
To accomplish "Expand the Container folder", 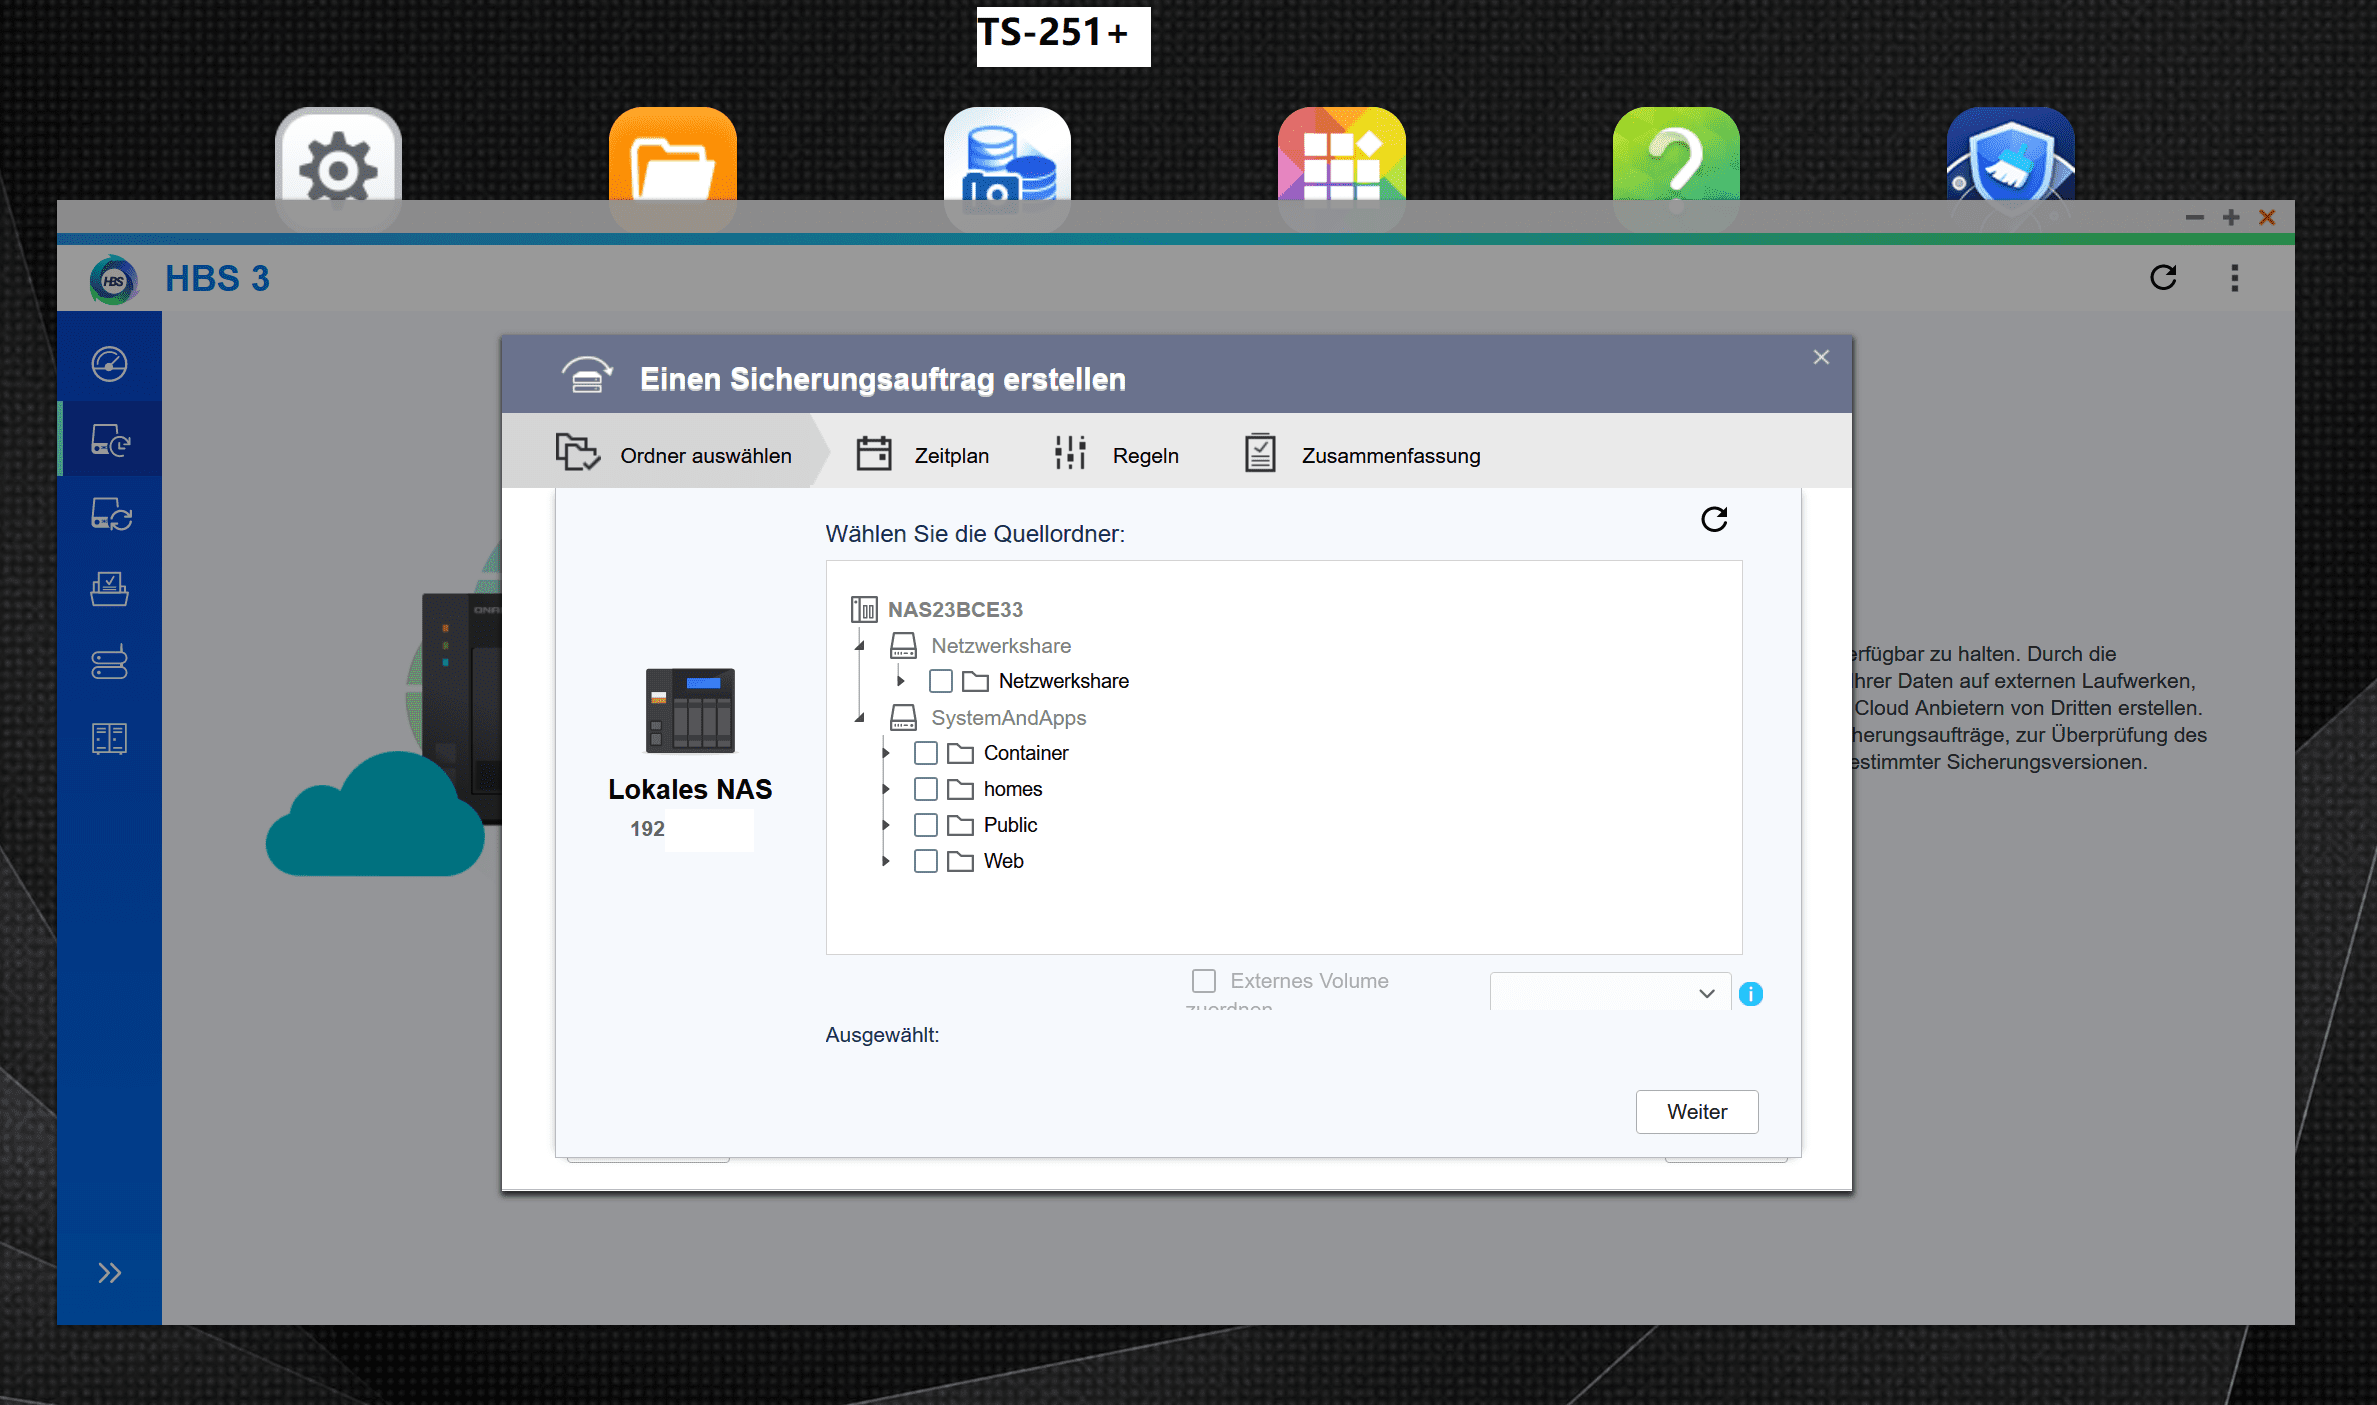I will coord(886,753).
